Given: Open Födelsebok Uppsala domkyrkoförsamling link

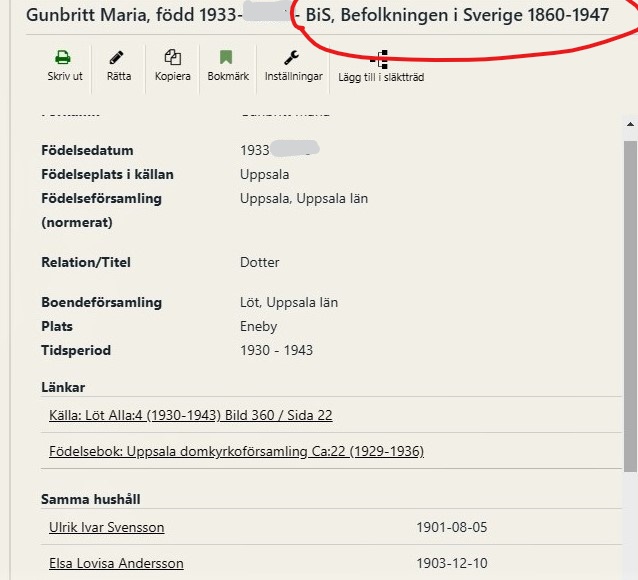Looking at the screenshot, I should click(x=236, y=451).
